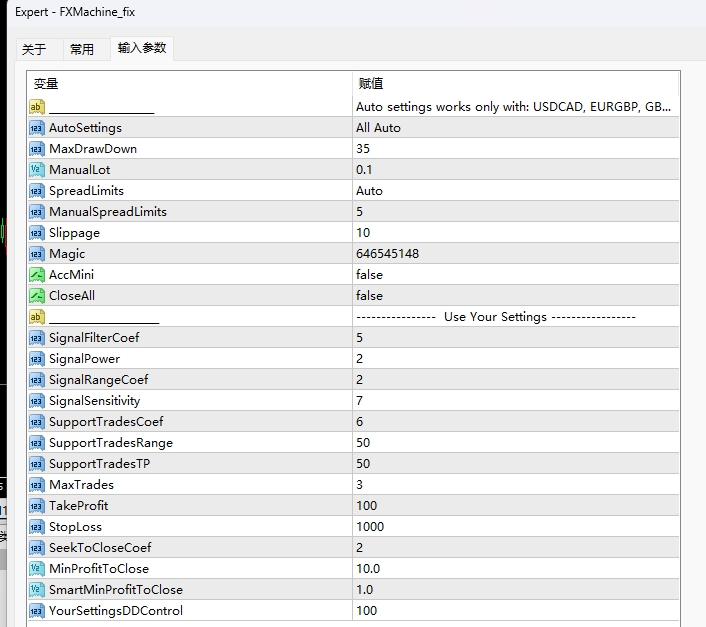Click the MaxTrades row icon
The height and width of the screenshot is (627, 706).
[37, 485]
